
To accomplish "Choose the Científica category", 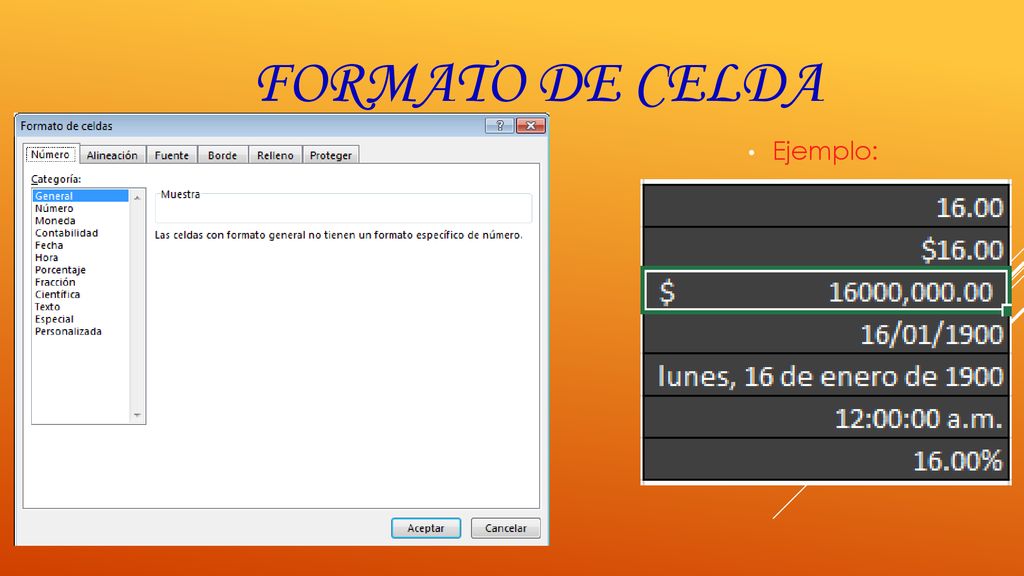I will click(x=80, y=295).
